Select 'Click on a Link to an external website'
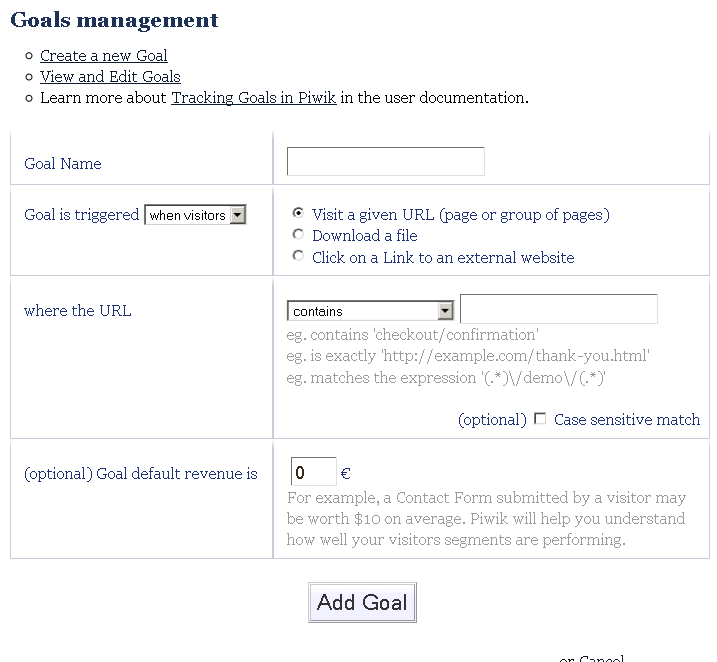Viewport: 717px width, 662px height. pos(298,257)
